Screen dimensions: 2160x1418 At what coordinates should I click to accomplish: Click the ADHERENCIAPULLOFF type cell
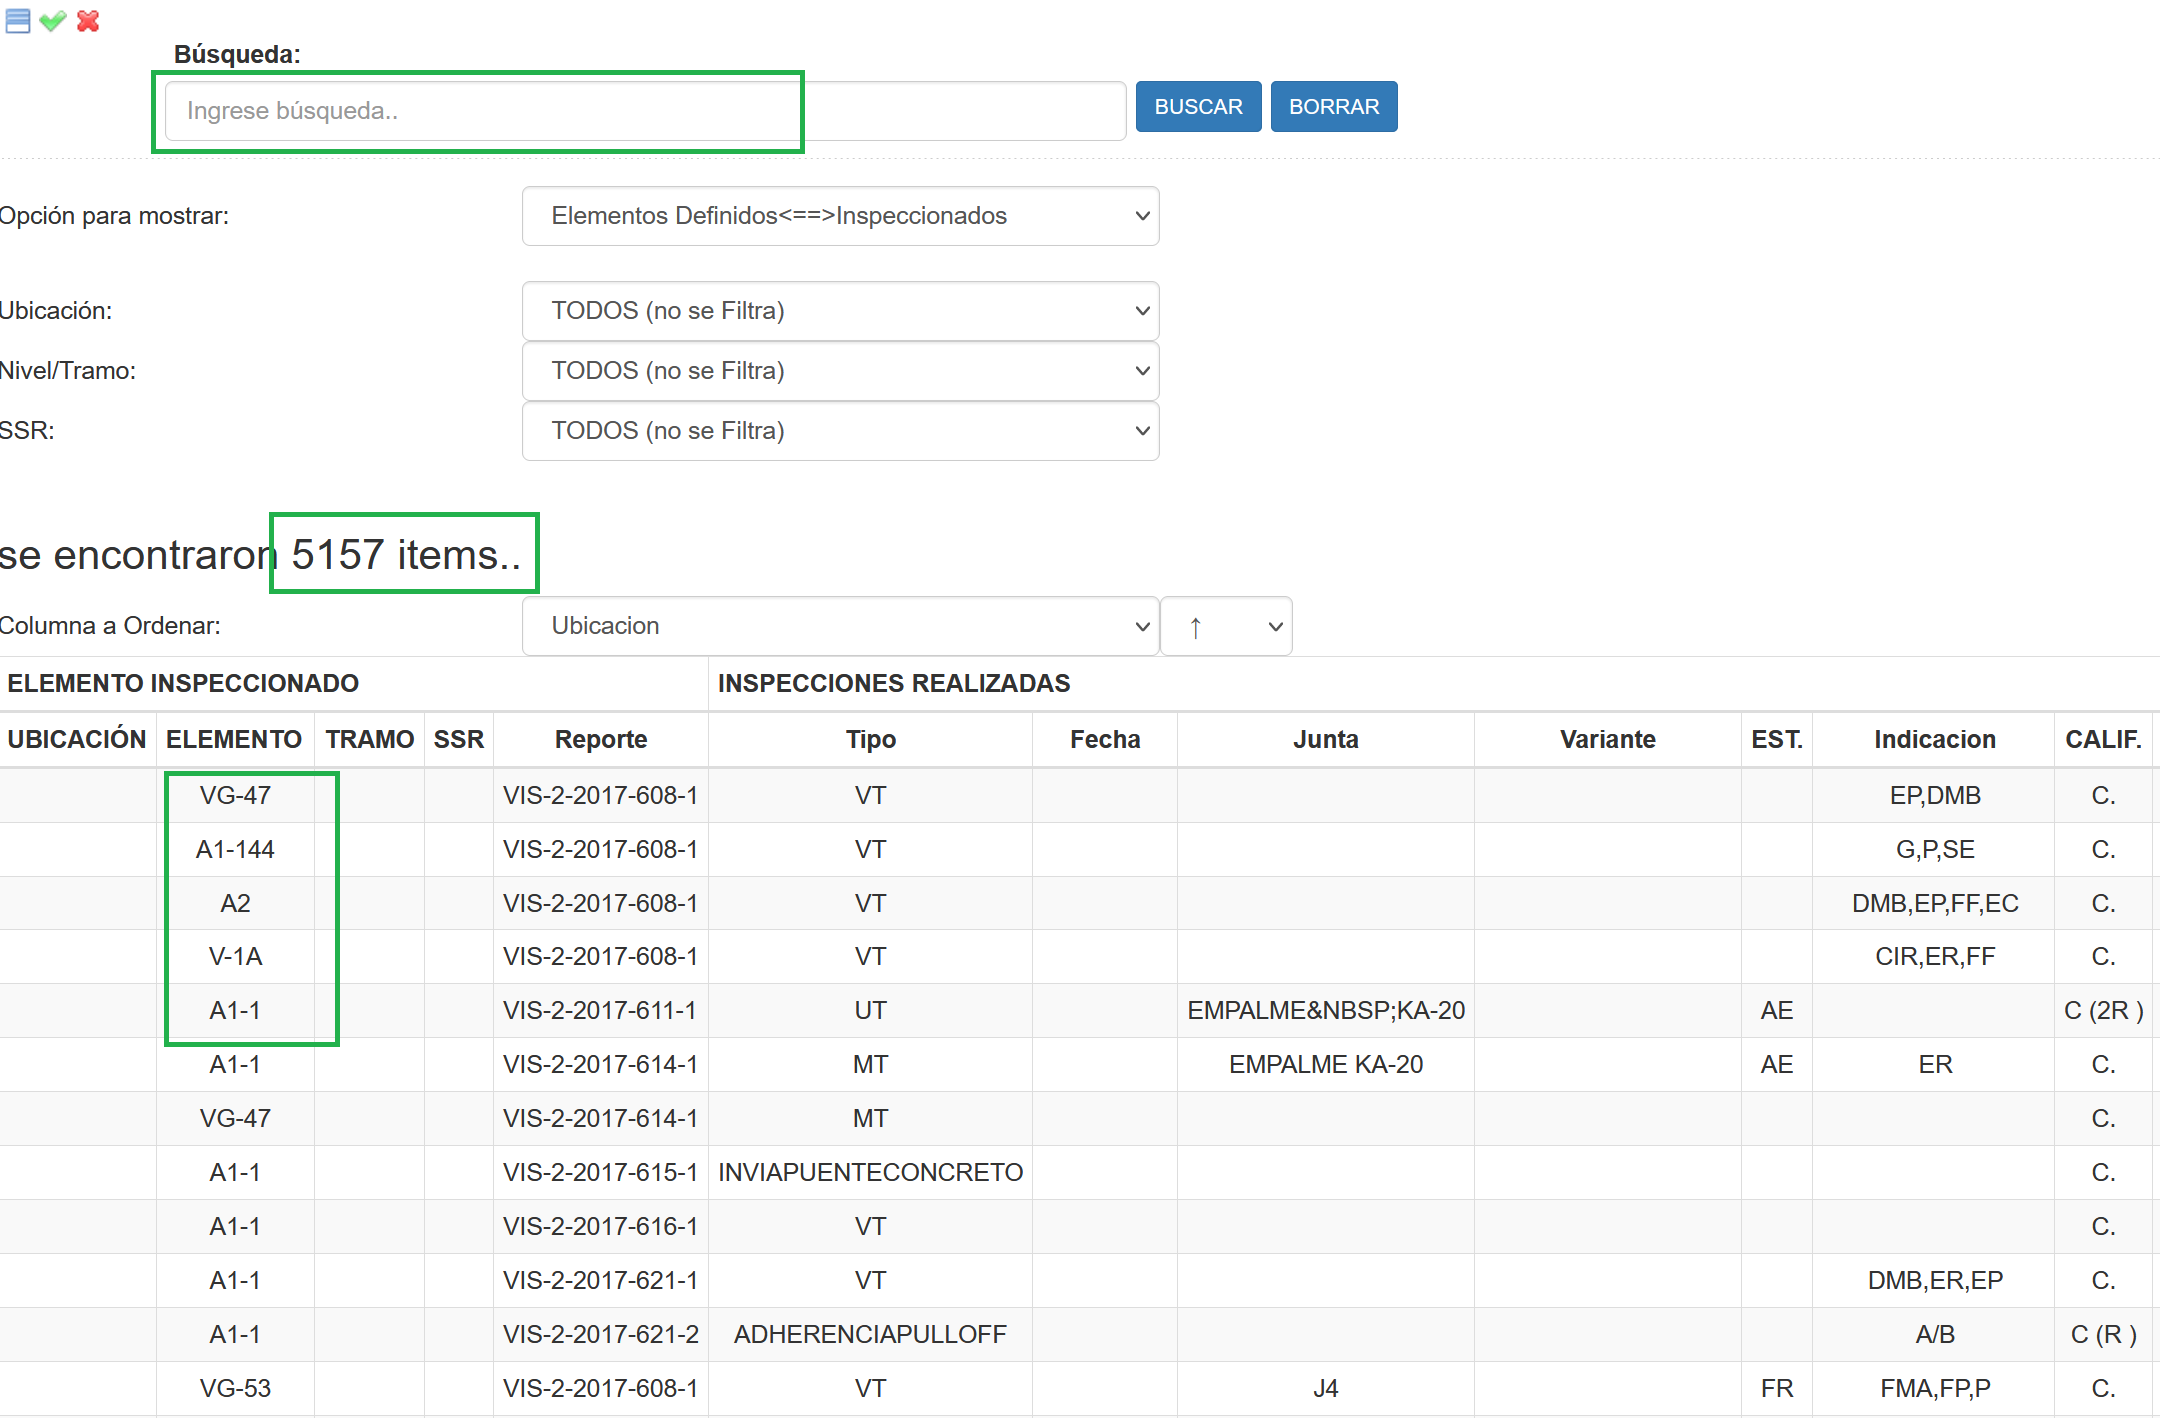870,1334
